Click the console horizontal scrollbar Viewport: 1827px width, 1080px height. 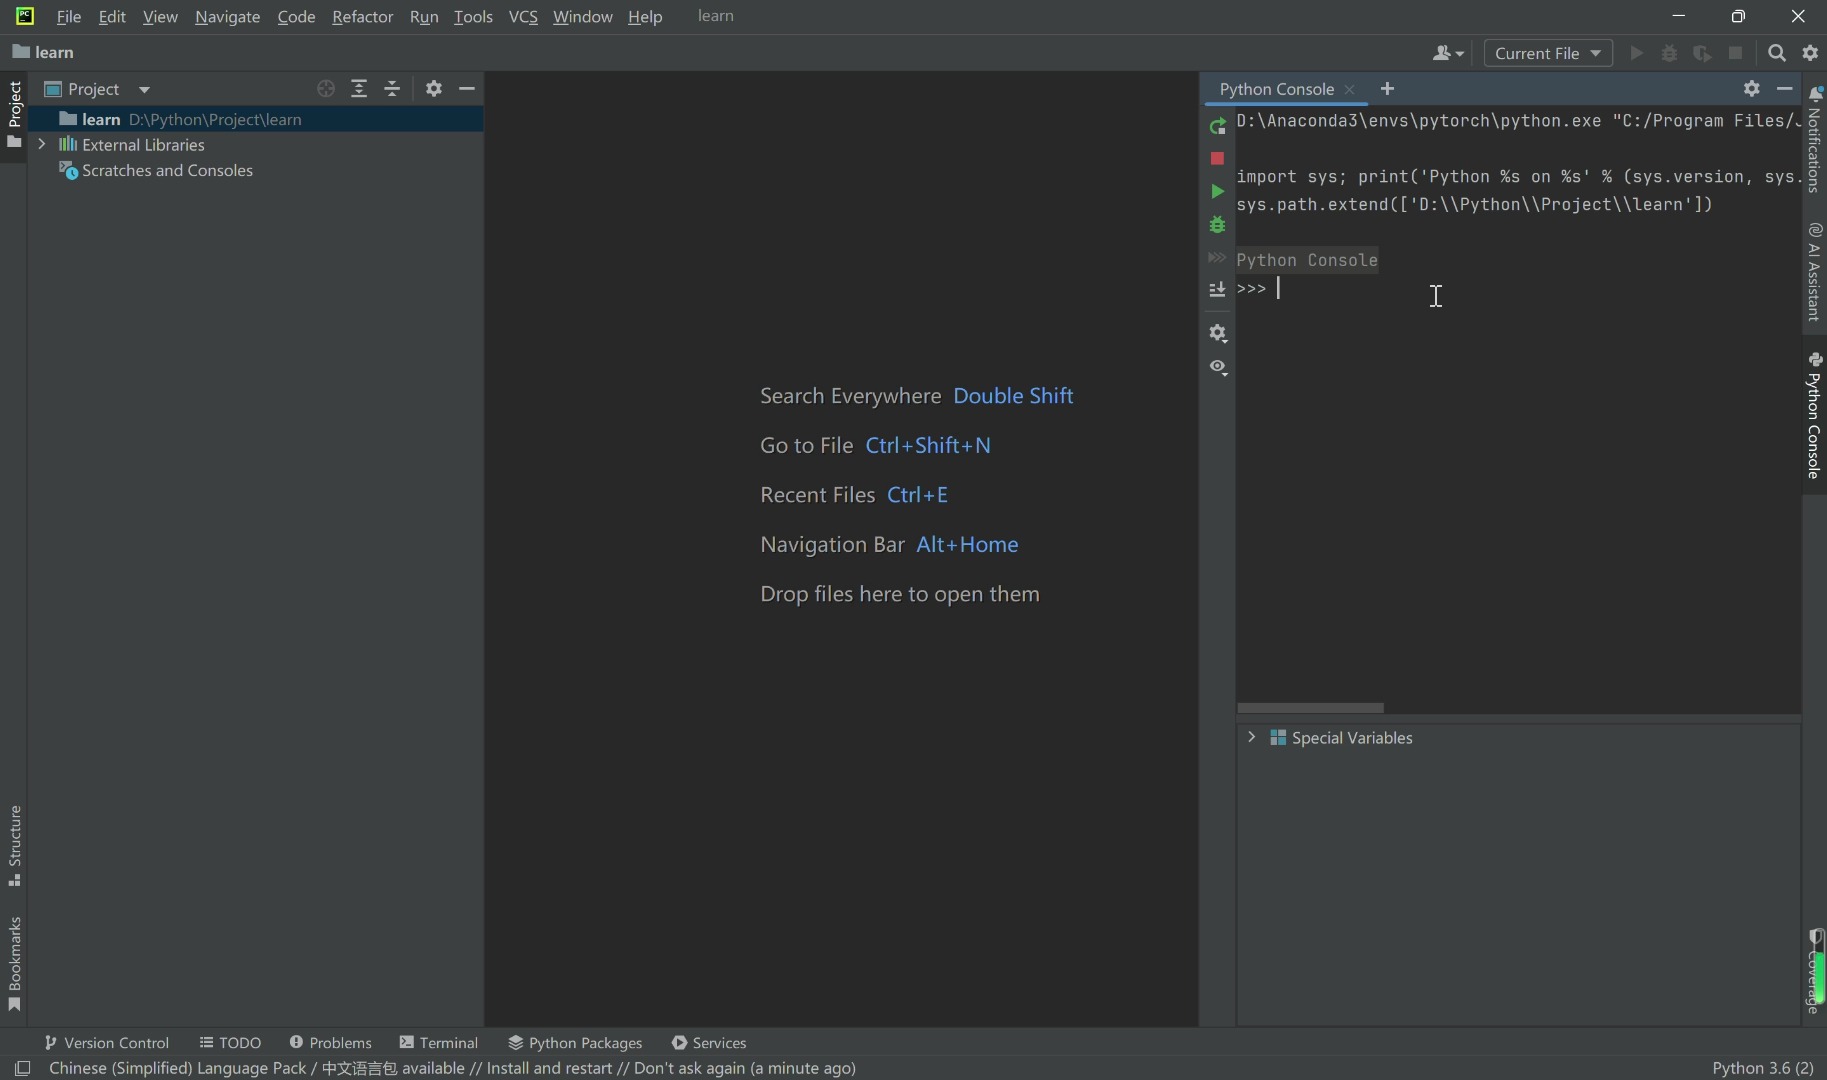coord(1310,708)
